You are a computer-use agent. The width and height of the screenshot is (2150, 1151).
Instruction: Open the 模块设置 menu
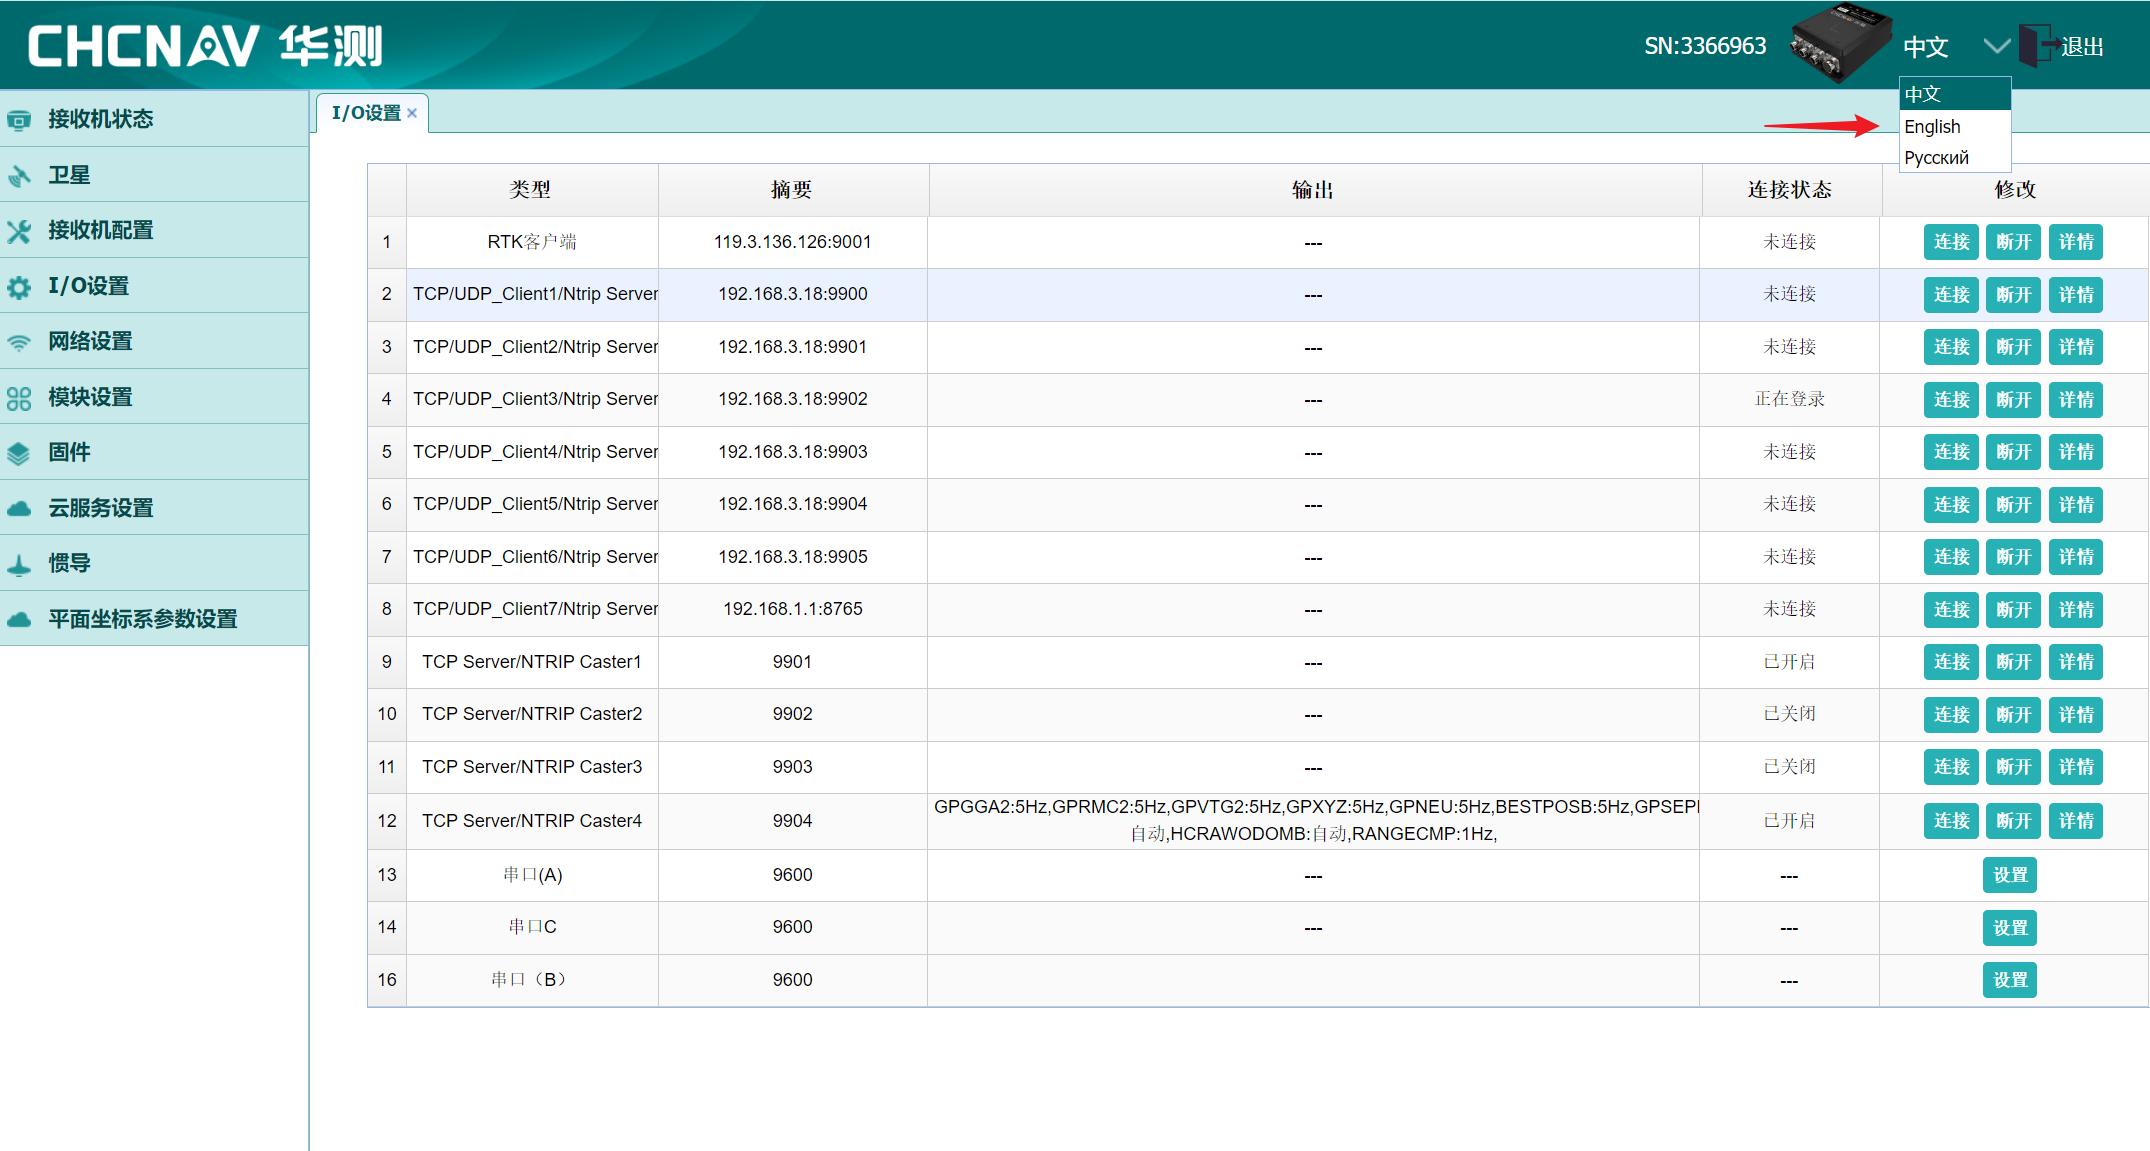[154, 397]
